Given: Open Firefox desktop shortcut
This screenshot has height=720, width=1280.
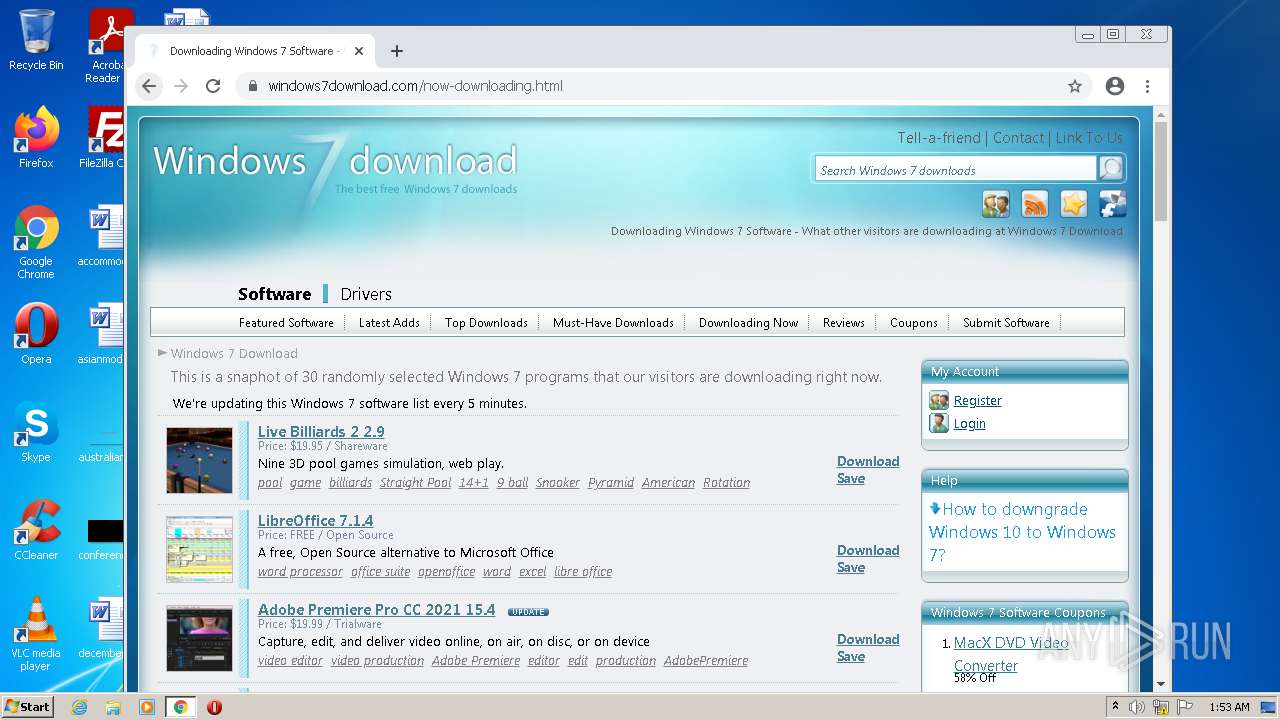Looking at the screenshot, I should pyautogui.click(x=36, y=137).
